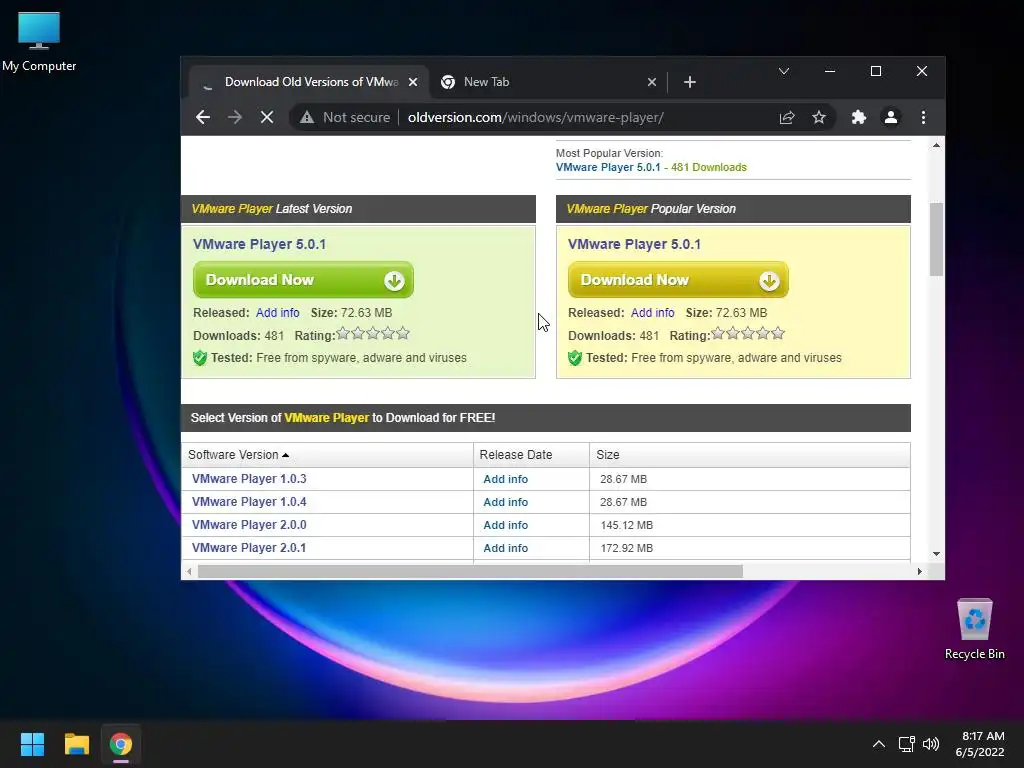Open VMware Player 1.0.4 link
Viewport: 1024px width, 768px height.
[249, 502]
